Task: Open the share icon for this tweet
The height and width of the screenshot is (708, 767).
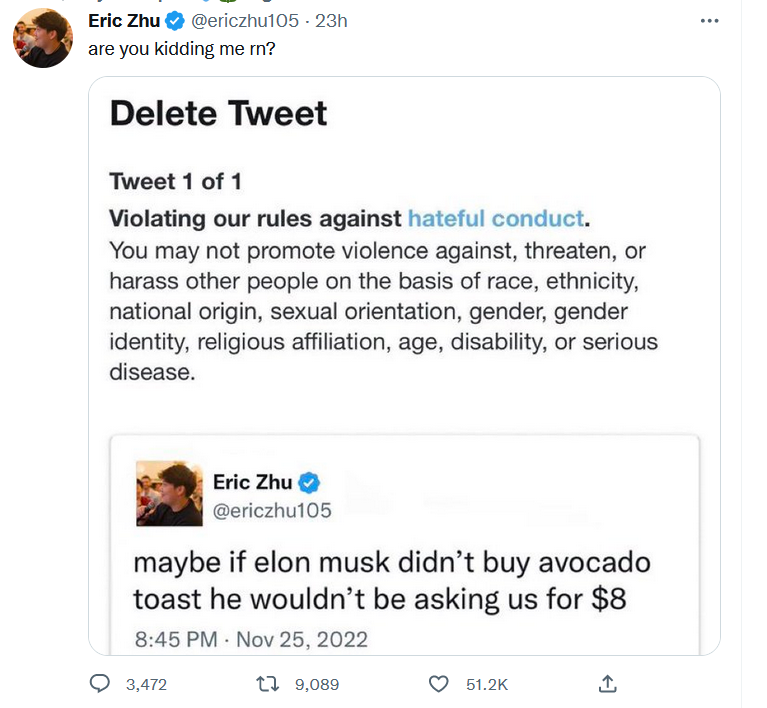Action: (x=607, y=684)
